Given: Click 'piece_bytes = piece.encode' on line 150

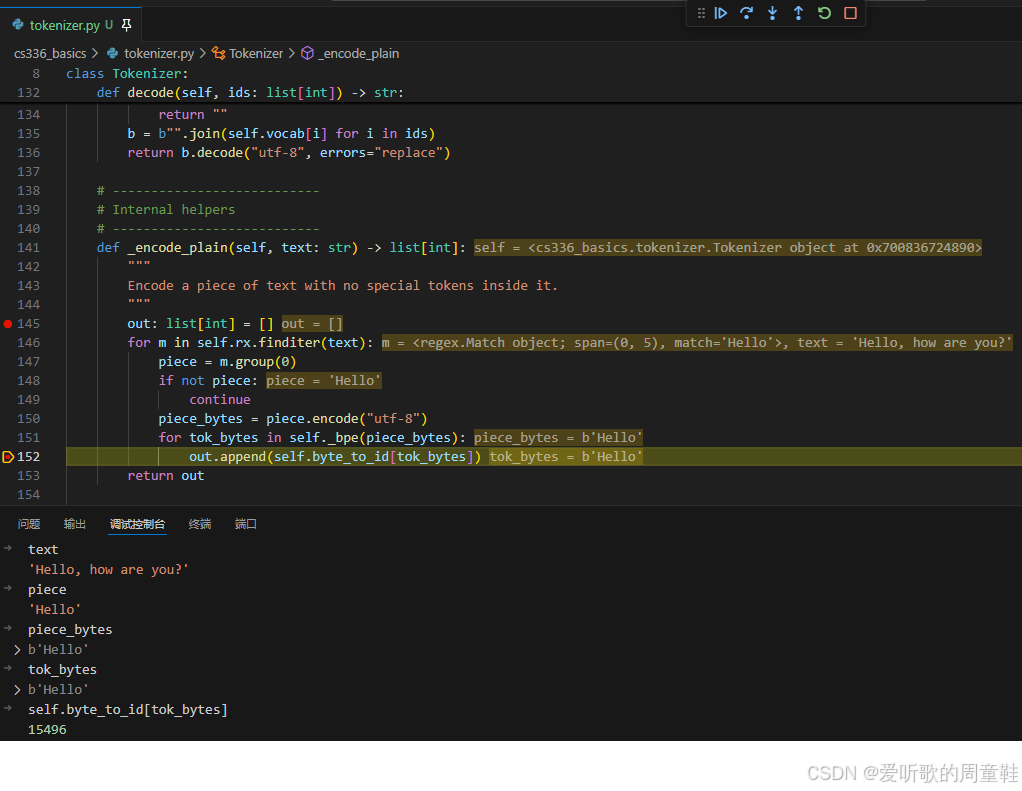Looking at the screenshot, I should click(x=293, y=419).
